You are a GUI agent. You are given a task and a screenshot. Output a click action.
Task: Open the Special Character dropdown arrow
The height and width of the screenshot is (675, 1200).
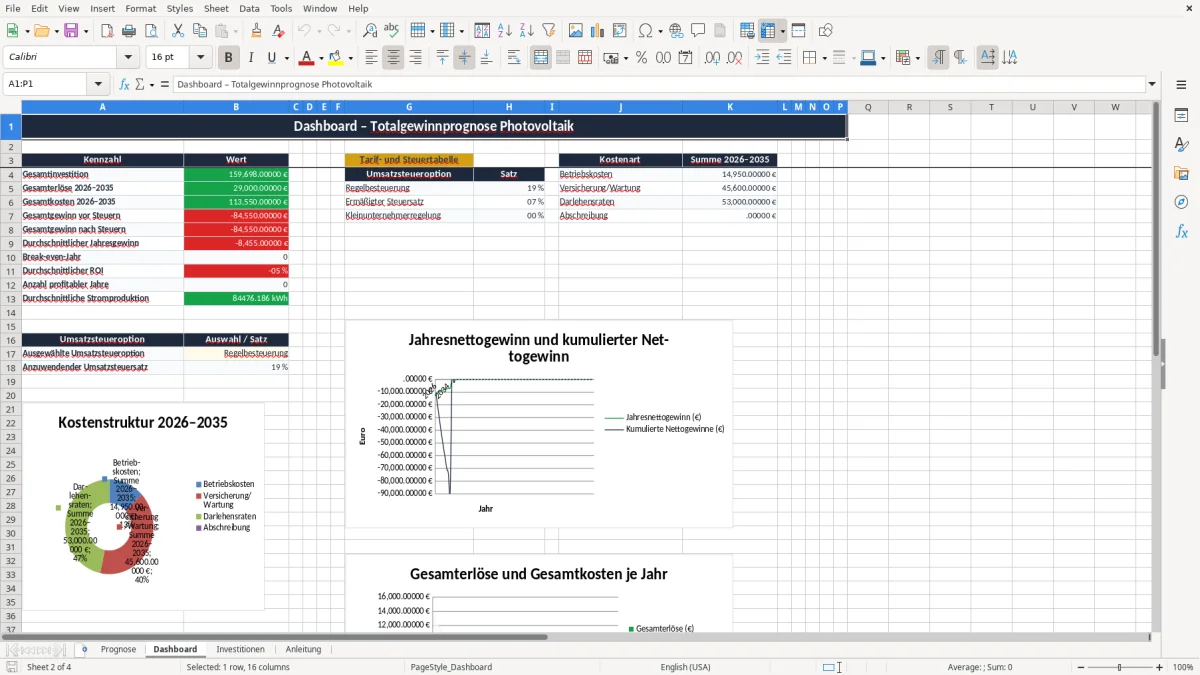[659, 31]
